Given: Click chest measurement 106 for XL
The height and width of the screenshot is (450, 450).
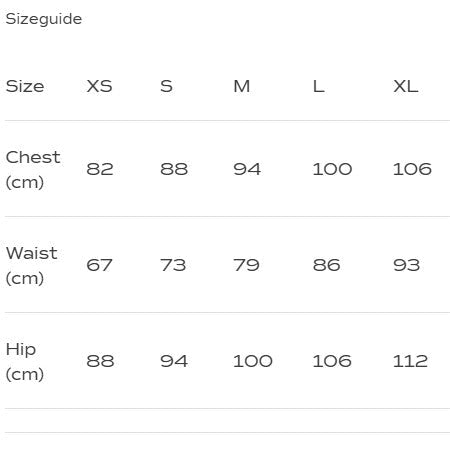Looking at the screenshot, I should coord(412,169).
